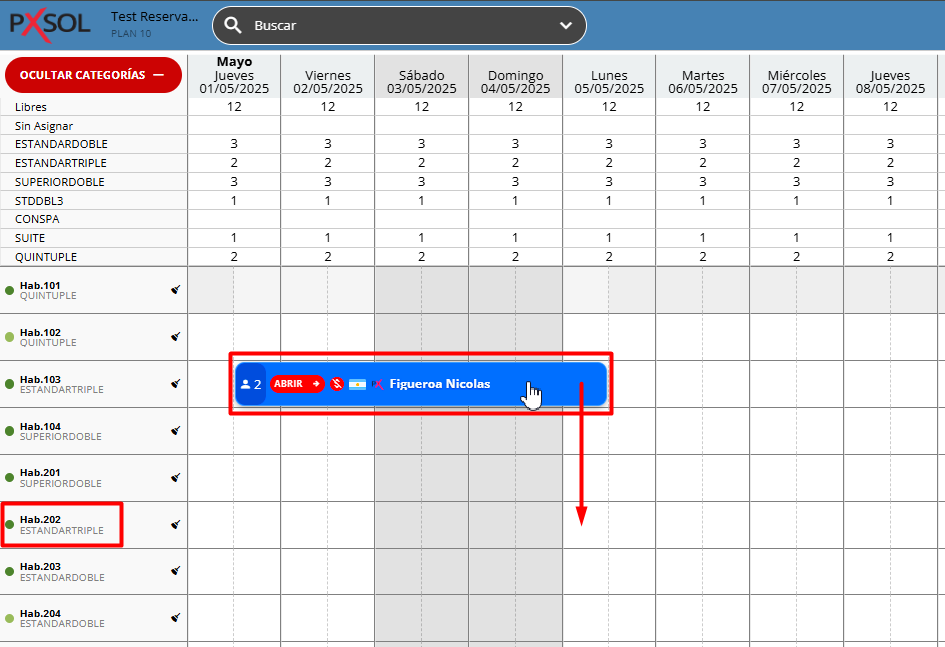The image size is (945, 647).
Task: Collapse categories with Ocultar Categorías button
Action: [93, 75]
